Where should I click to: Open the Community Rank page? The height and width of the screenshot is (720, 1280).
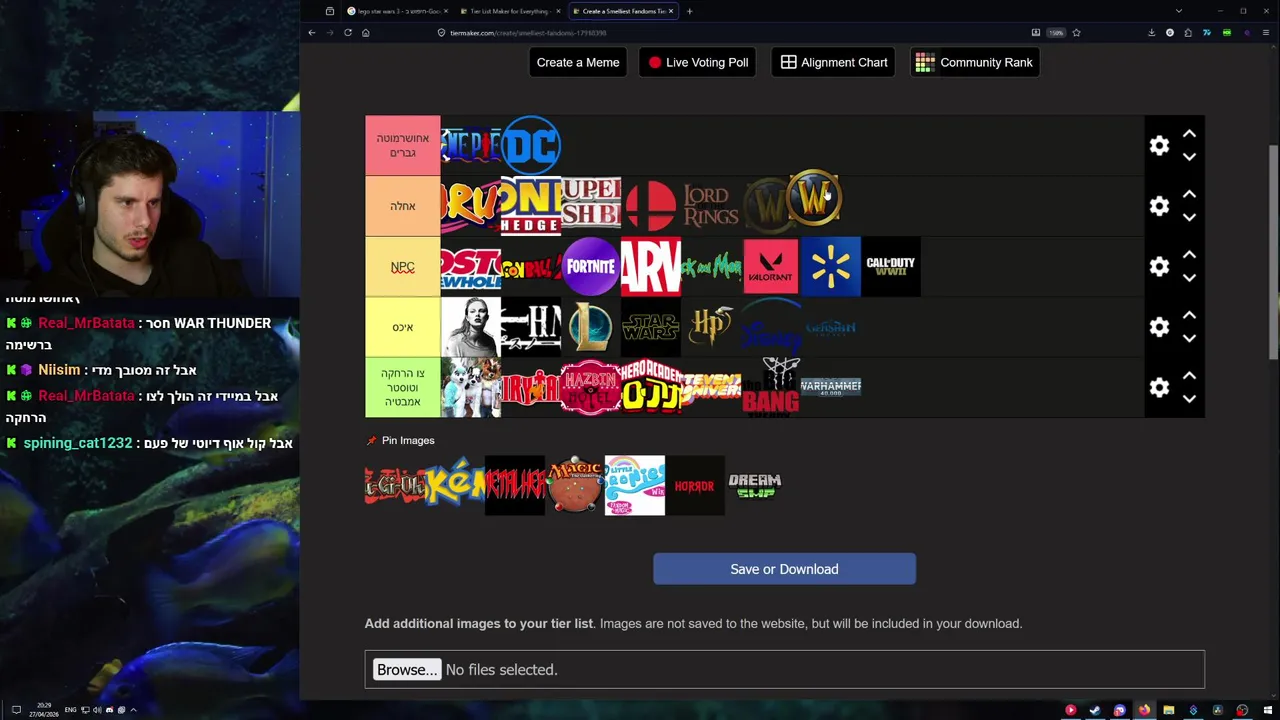pos(975,62)
